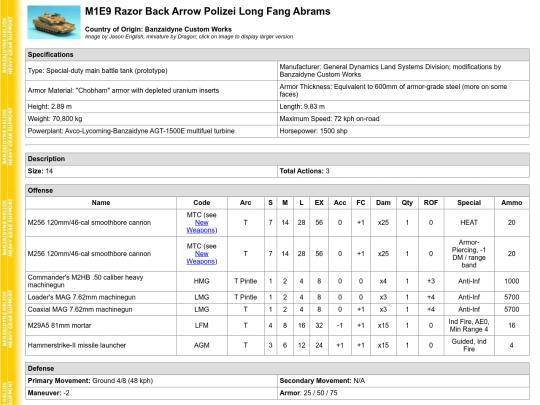The height and width of the screenshot is (405, 540).
Task: Click the Acc column header
Action: (x=340, y=203)
